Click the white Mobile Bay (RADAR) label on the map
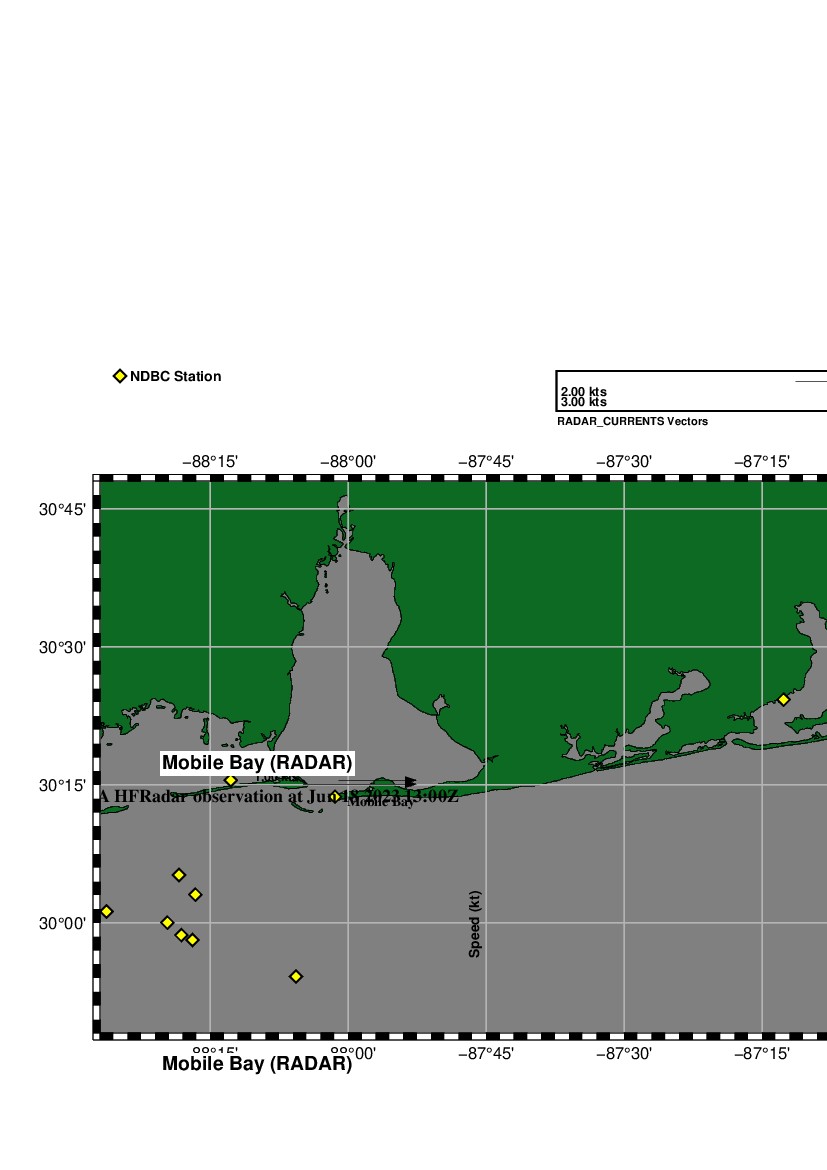Screen dimensions: 827x1170 tap(257, 763)
